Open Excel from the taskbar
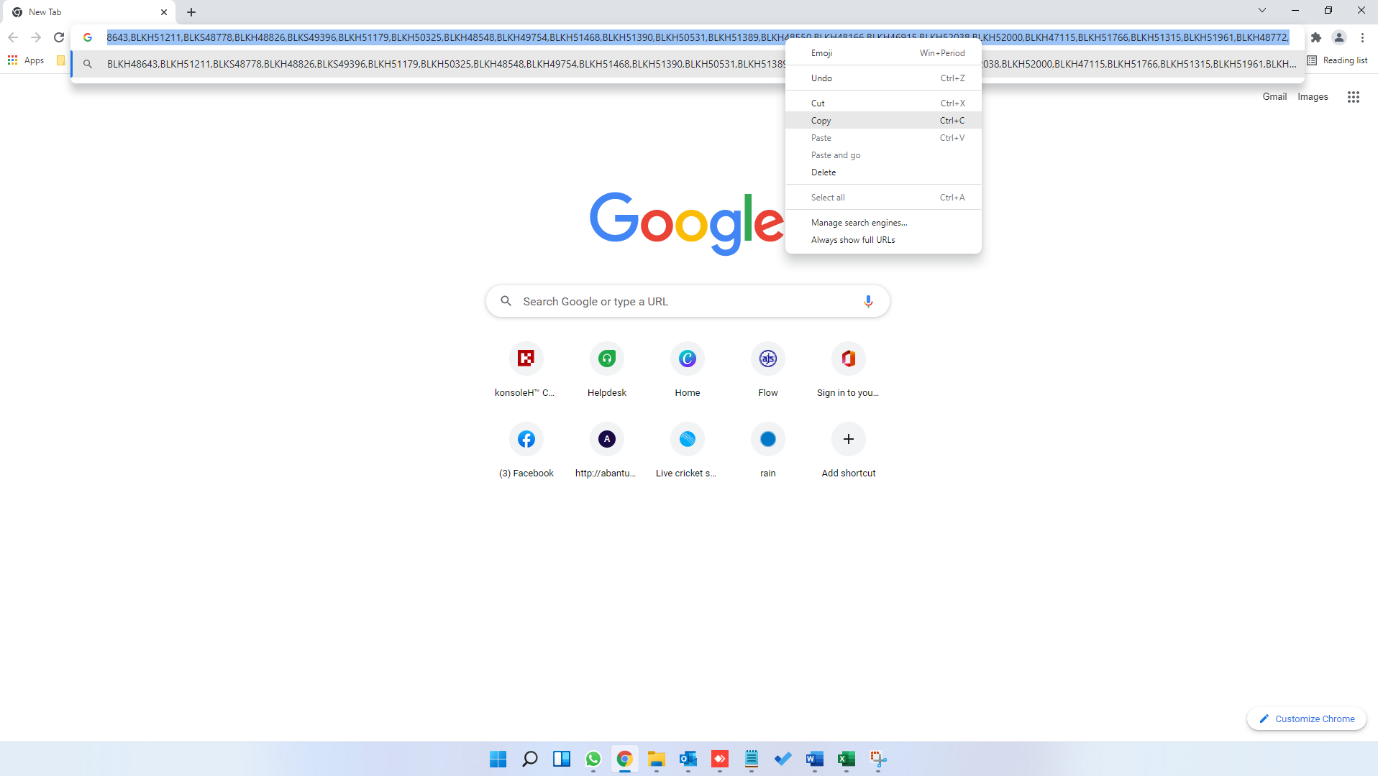 click(846, 759)
